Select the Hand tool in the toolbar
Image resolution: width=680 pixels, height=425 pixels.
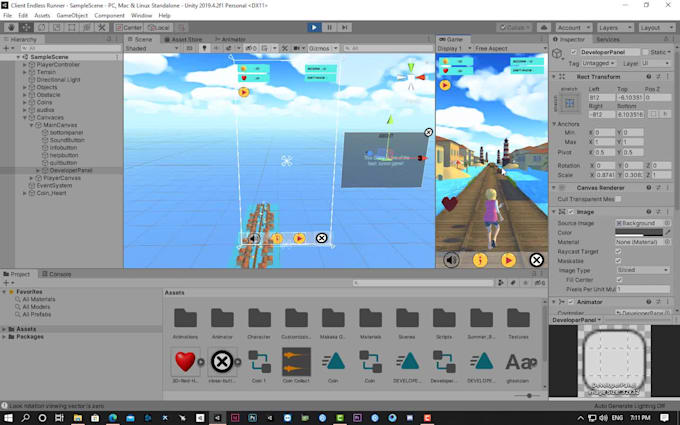[12, 28]
